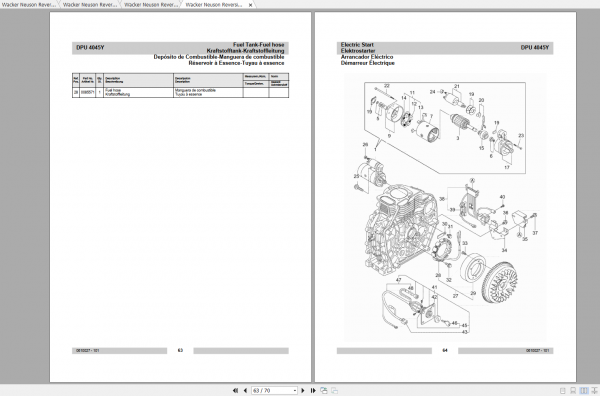Click the 'Electric Start' page heading
600x396 pixels.
coord(357,45)
